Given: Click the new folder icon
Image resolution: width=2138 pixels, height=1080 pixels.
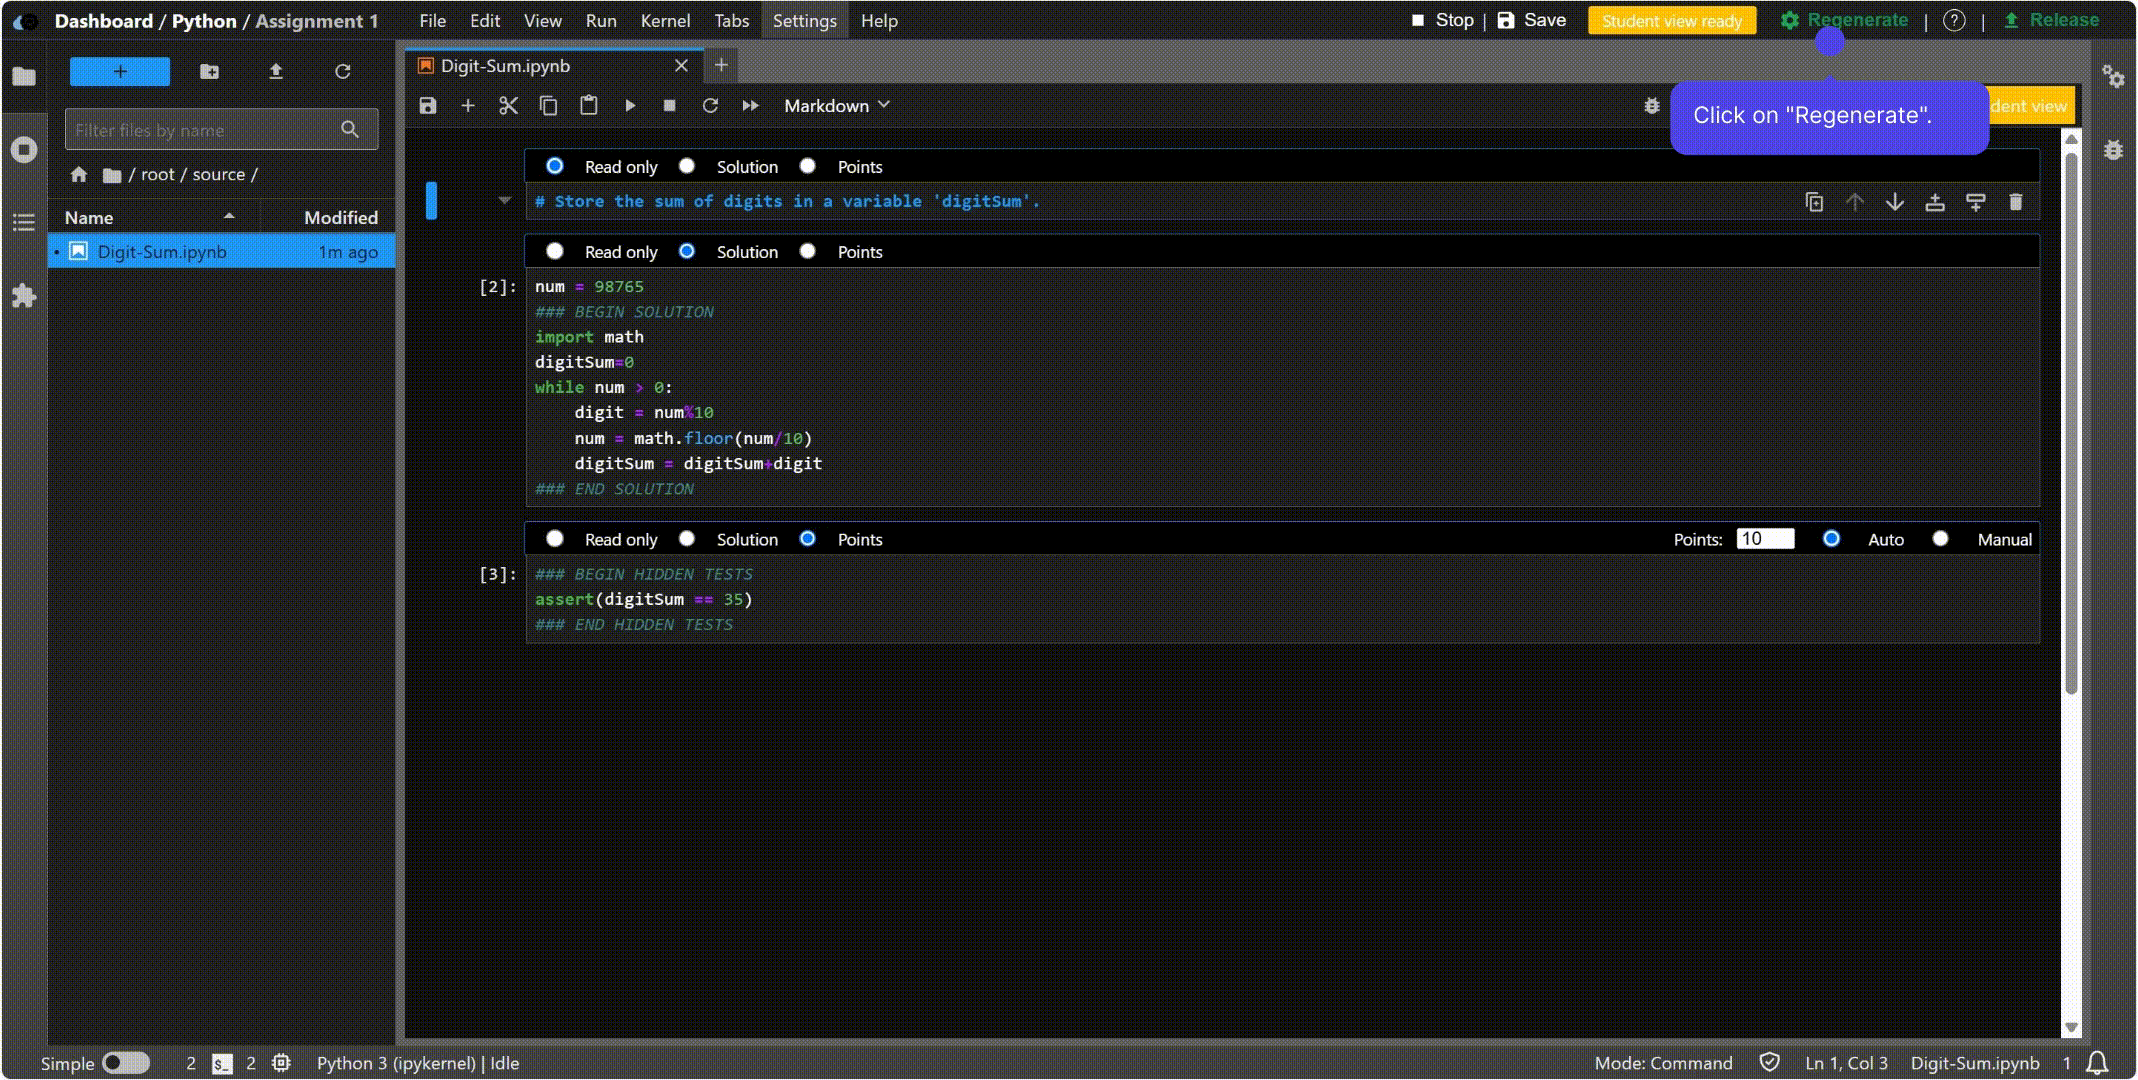Looking at the screenshot, I should (x=209, y=72).
